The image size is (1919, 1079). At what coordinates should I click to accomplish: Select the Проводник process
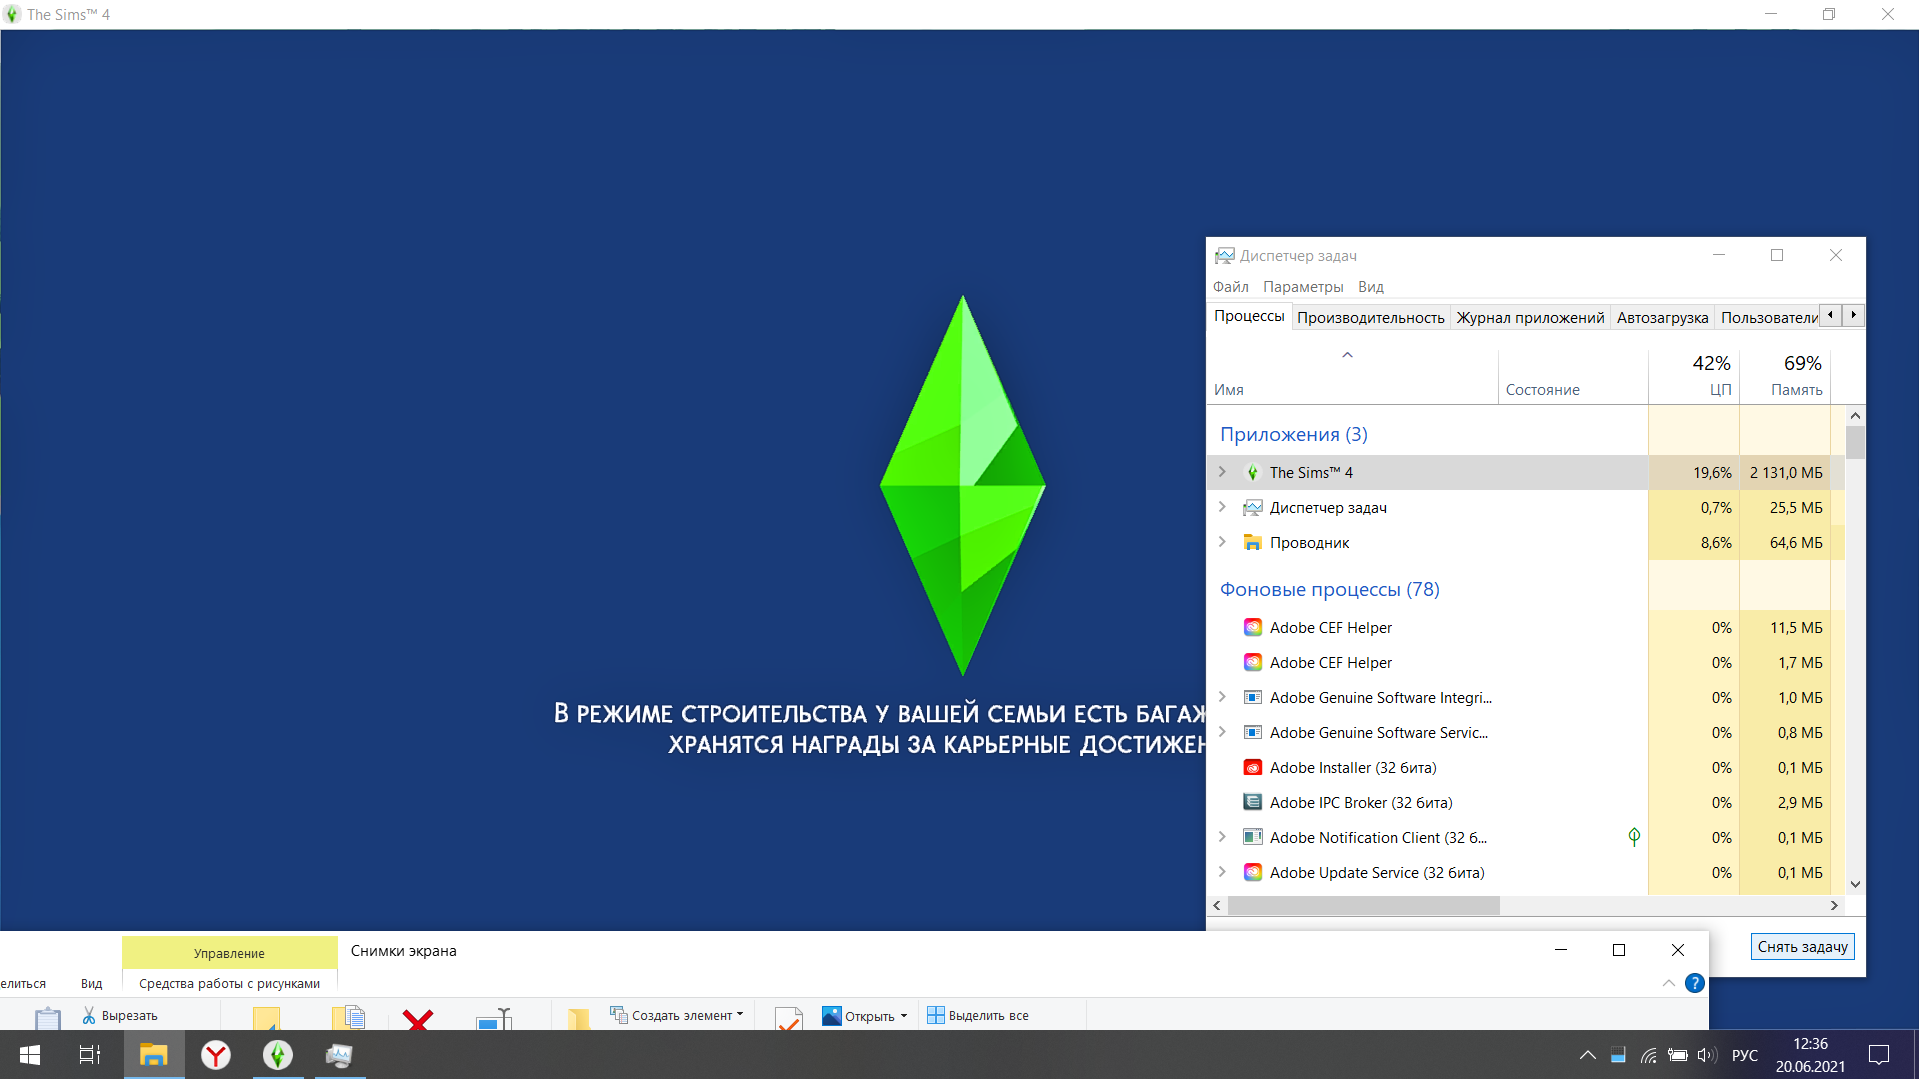(1526, 542)
